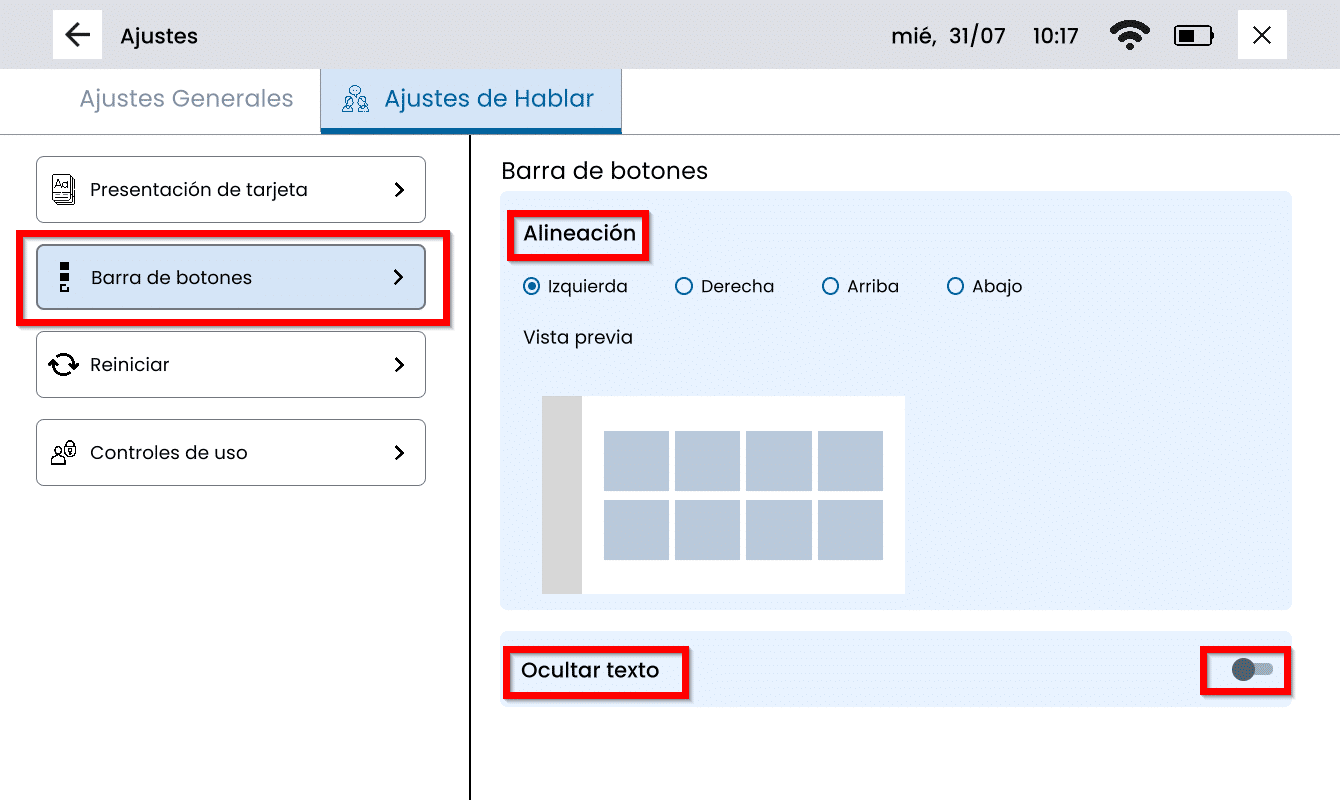This screenshot has height=800, width=1340.
Task: Expand Presentación de tarjeta chevron arrow
Action: click(x=399, y=189)
